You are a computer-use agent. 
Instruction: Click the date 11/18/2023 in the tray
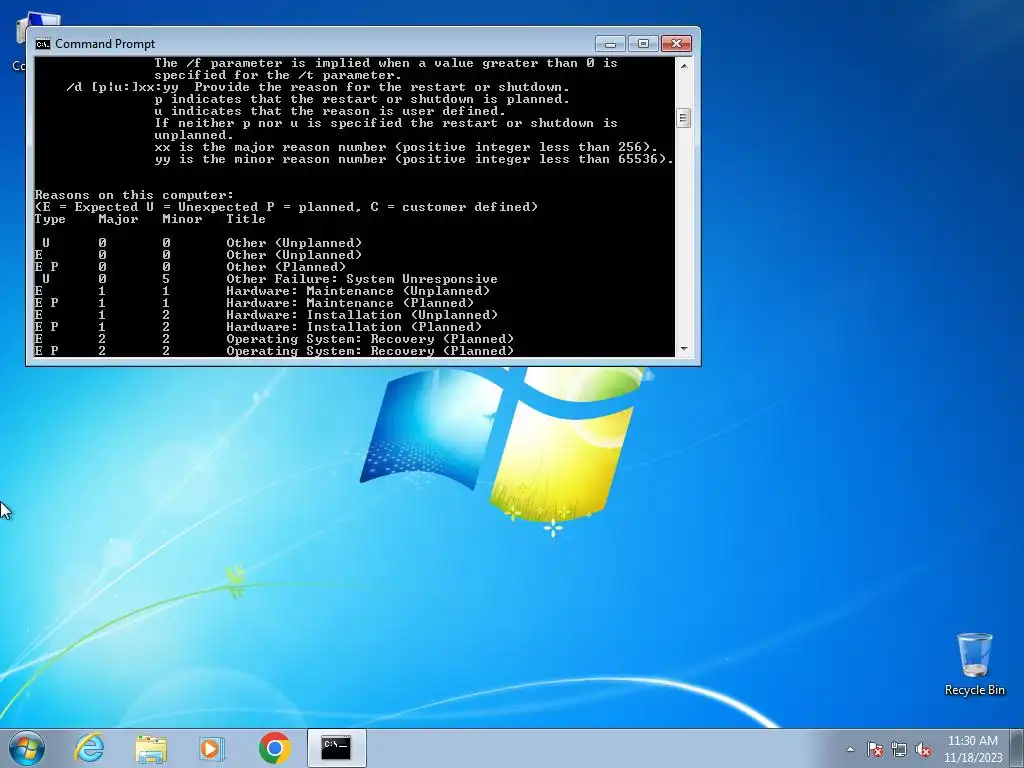click(x=972, y=758)
